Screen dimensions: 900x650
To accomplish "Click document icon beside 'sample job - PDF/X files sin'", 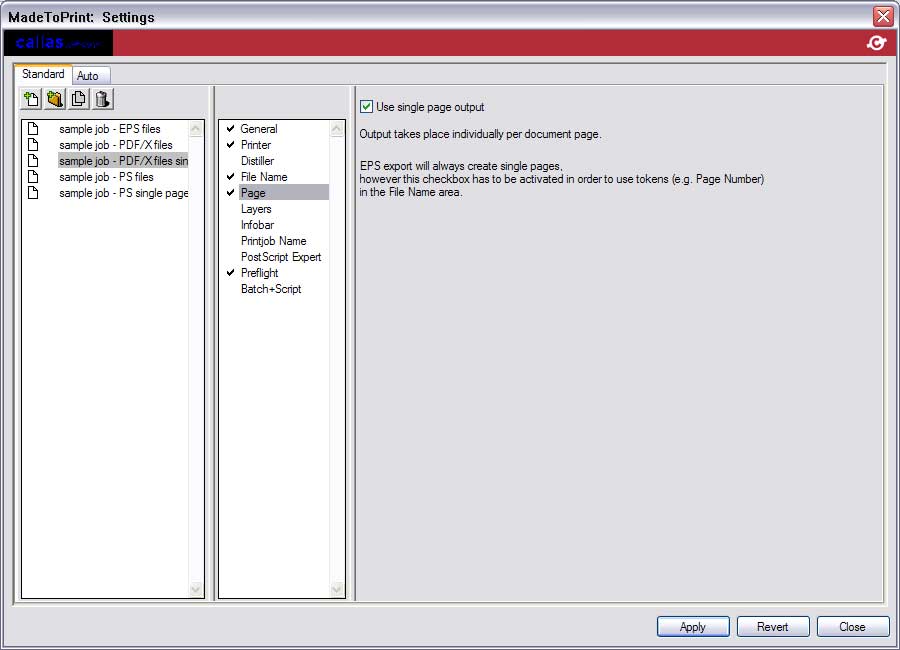I will click(33, 160).
